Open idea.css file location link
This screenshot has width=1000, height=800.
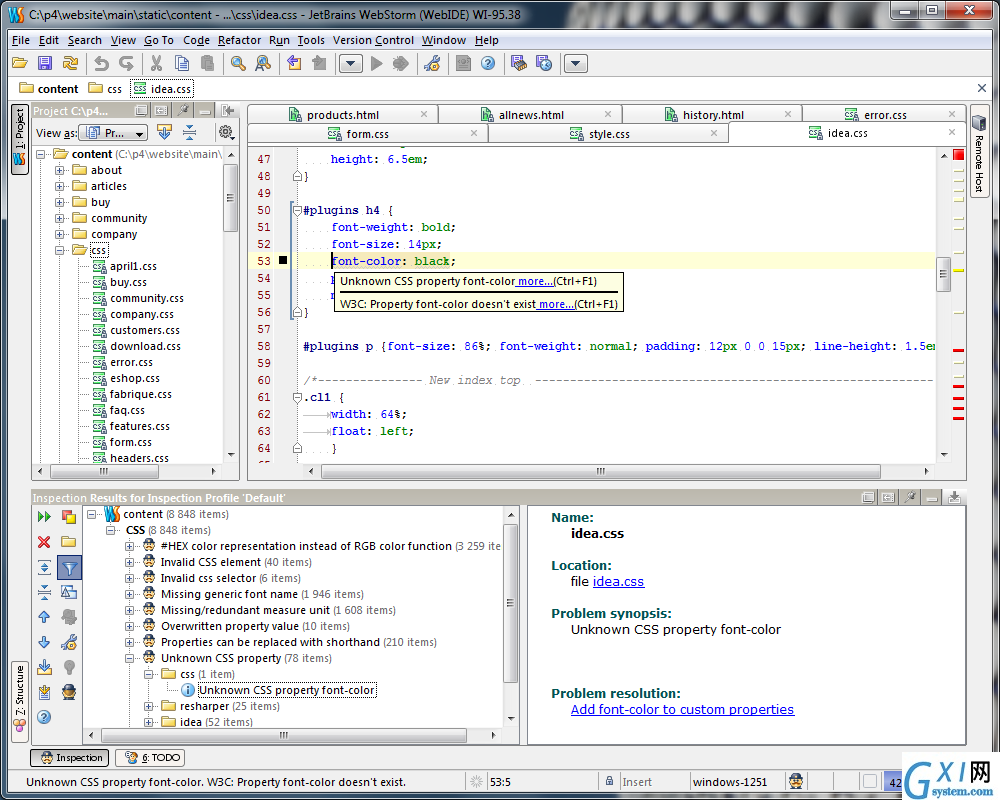pyautogui.click(x=618, y=582)
